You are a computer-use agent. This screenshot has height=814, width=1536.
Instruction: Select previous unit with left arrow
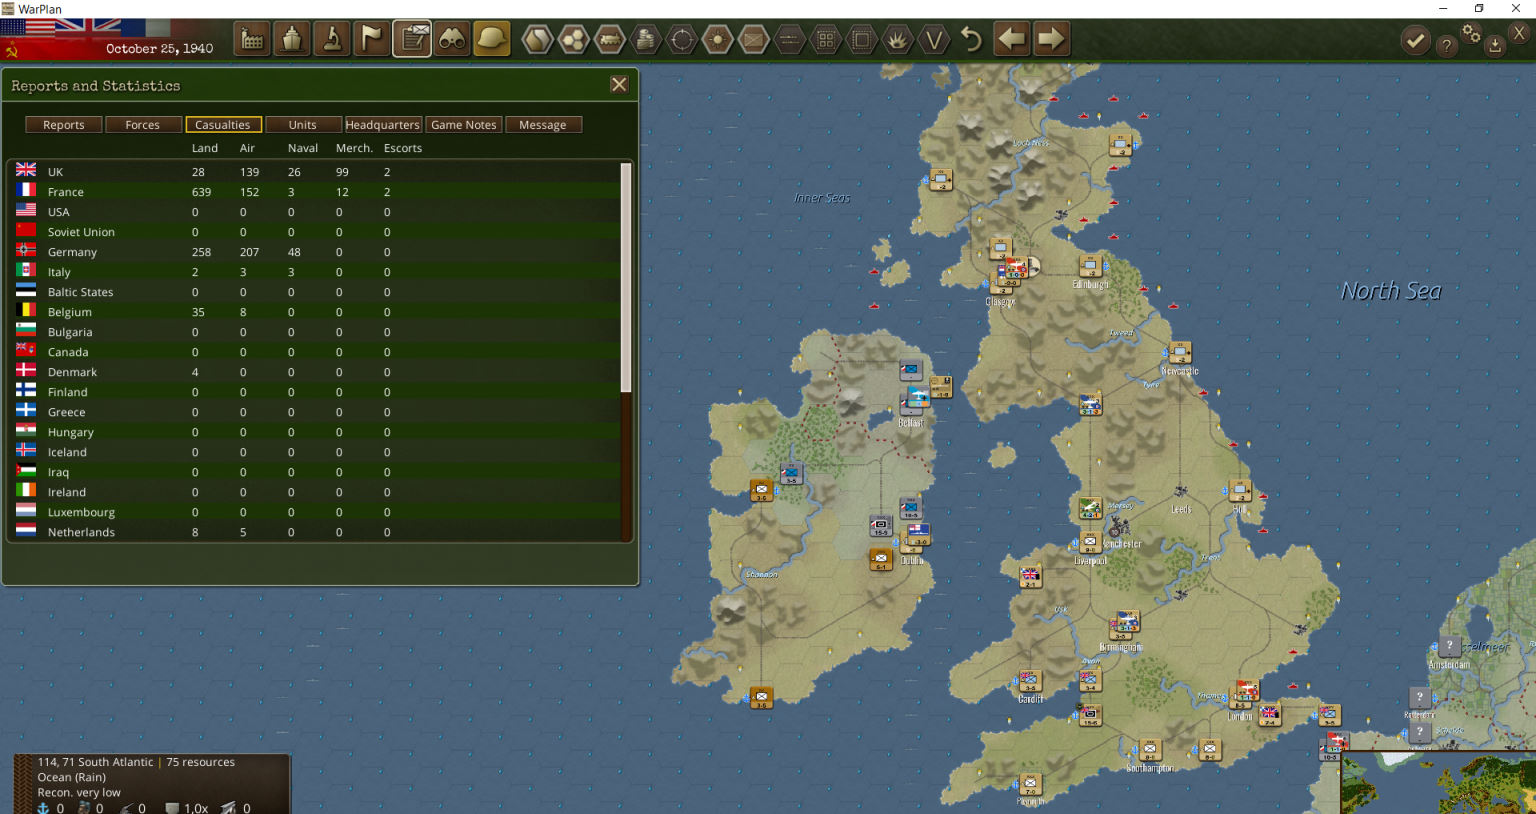[1012, 40]
